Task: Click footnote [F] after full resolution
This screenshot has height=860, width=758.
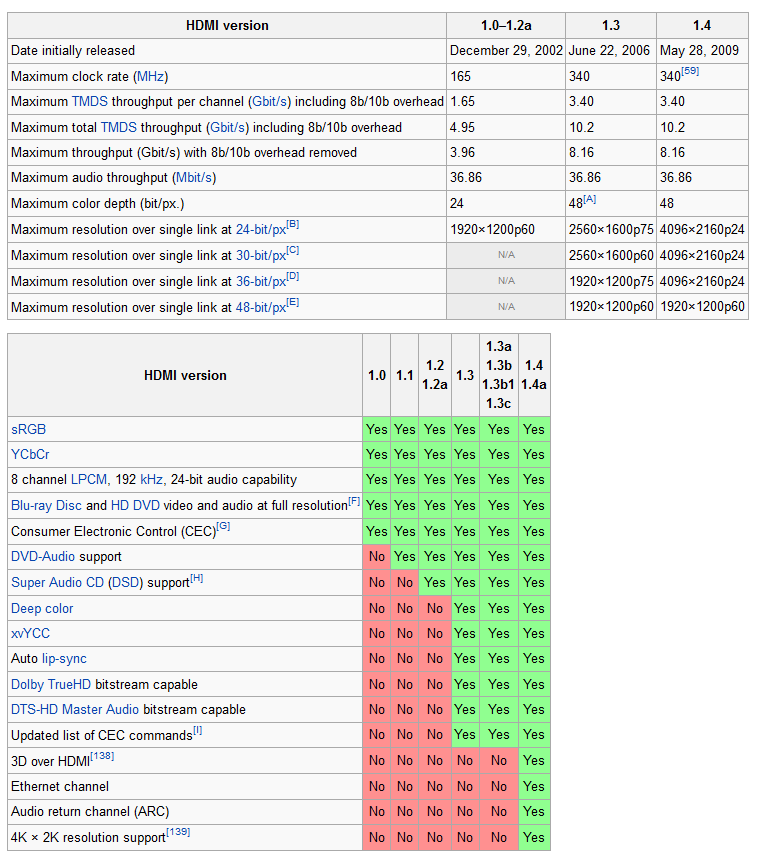Action: (x=354, y=501)
